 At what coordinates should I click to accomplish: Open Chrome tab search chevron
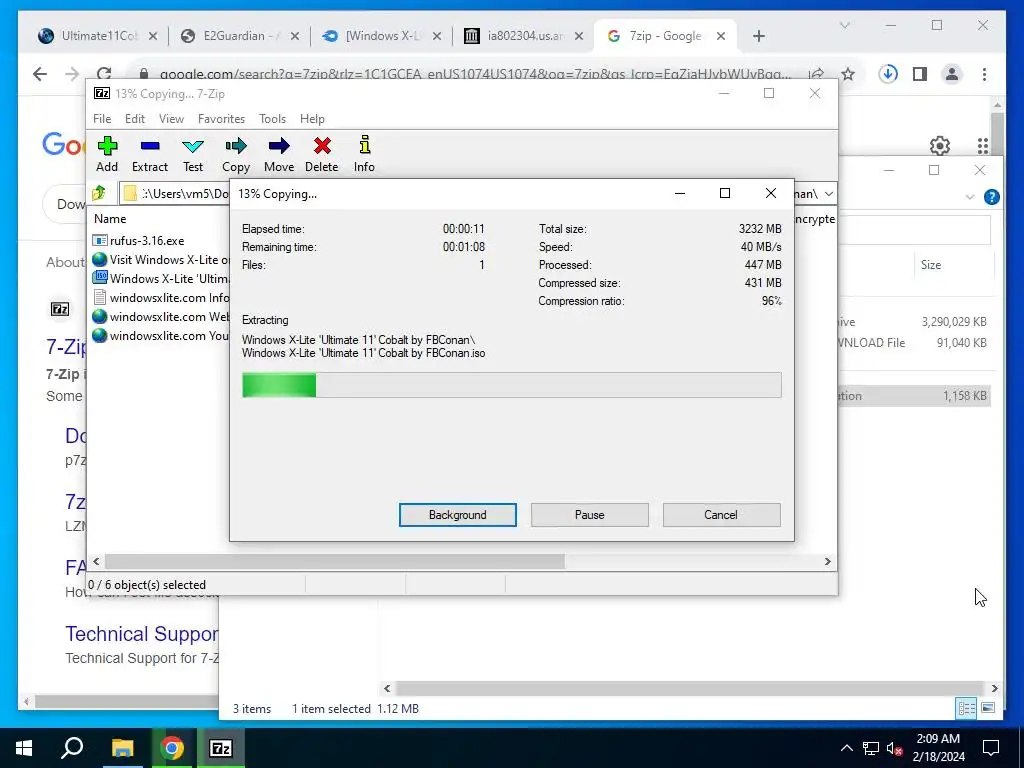(x=844, y=25)
